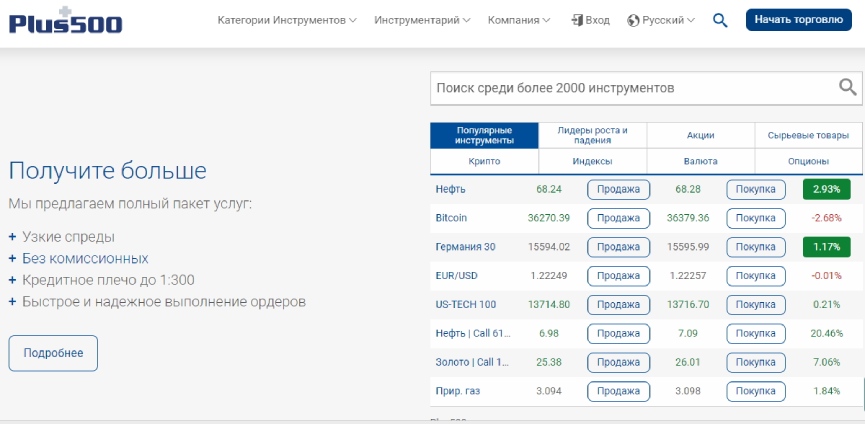Open the Инструментарий dropdown menu
This screenshot has width=865, height=424.
pos(423,20)
